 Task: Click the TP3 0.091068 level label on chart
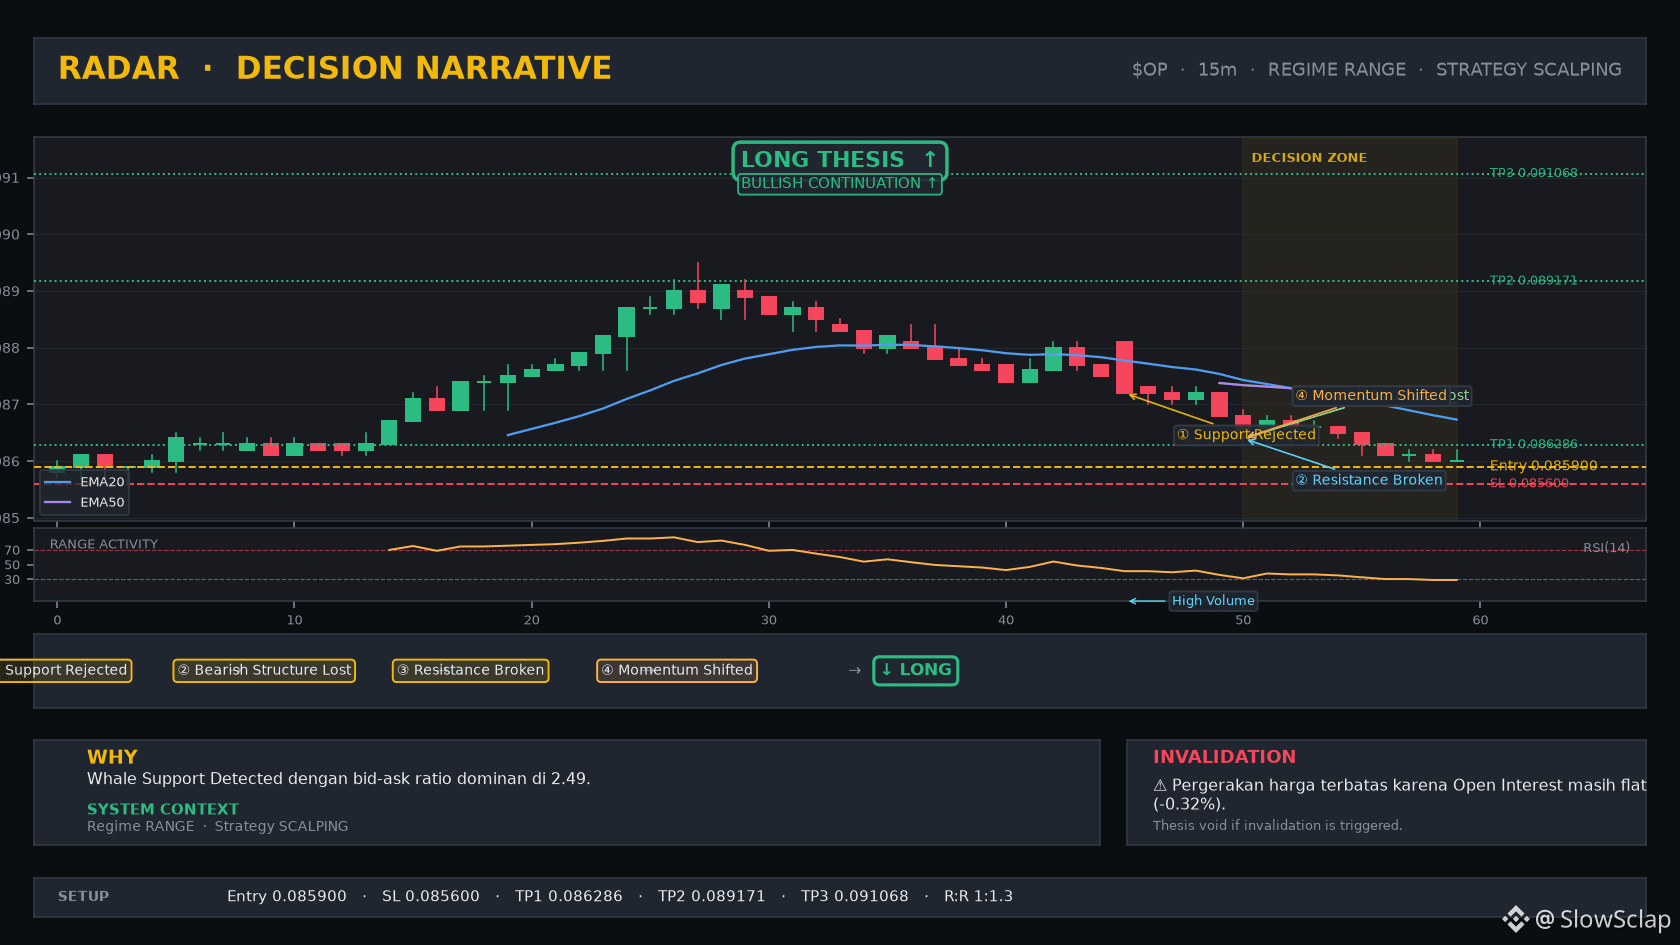[1533, 173]
